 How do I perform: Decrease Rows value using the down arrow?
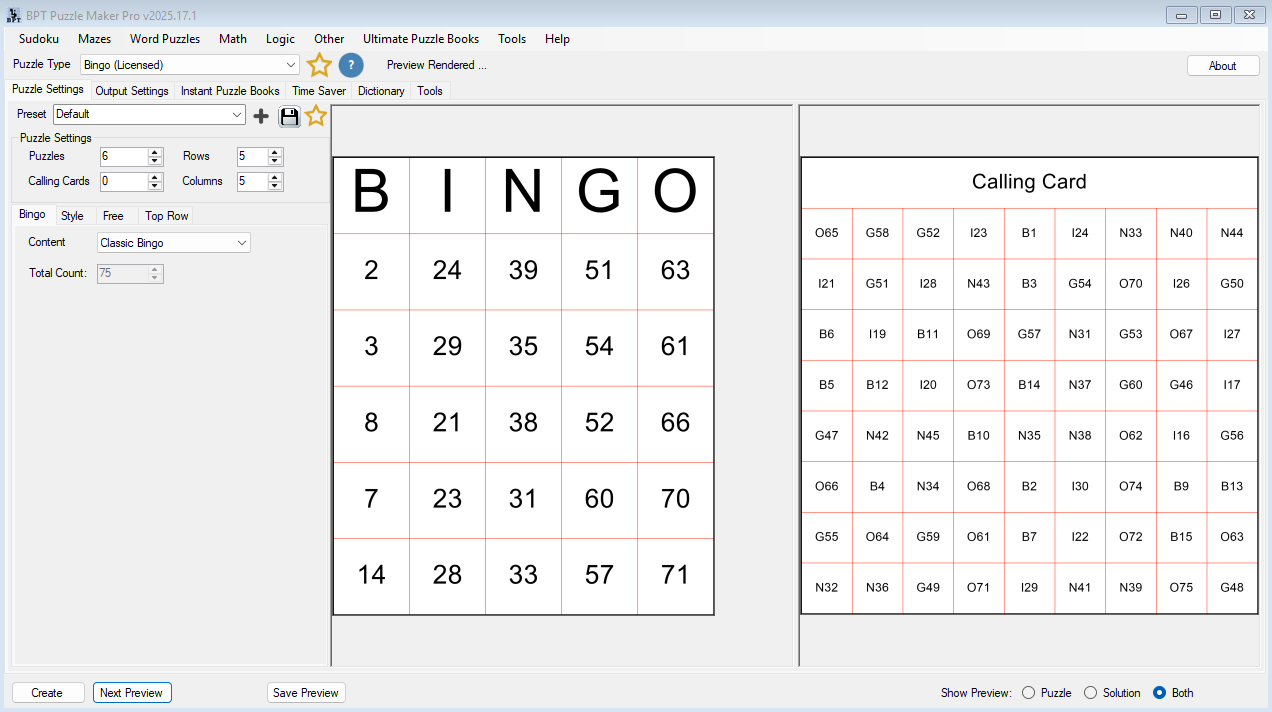pyautogui.click(x=276, y=160)
